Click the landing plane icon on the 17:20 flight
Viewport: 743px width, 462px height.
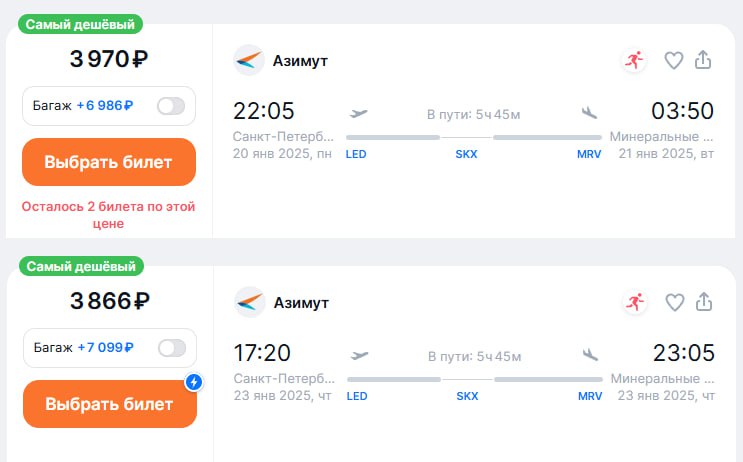[x=590, y=355]
